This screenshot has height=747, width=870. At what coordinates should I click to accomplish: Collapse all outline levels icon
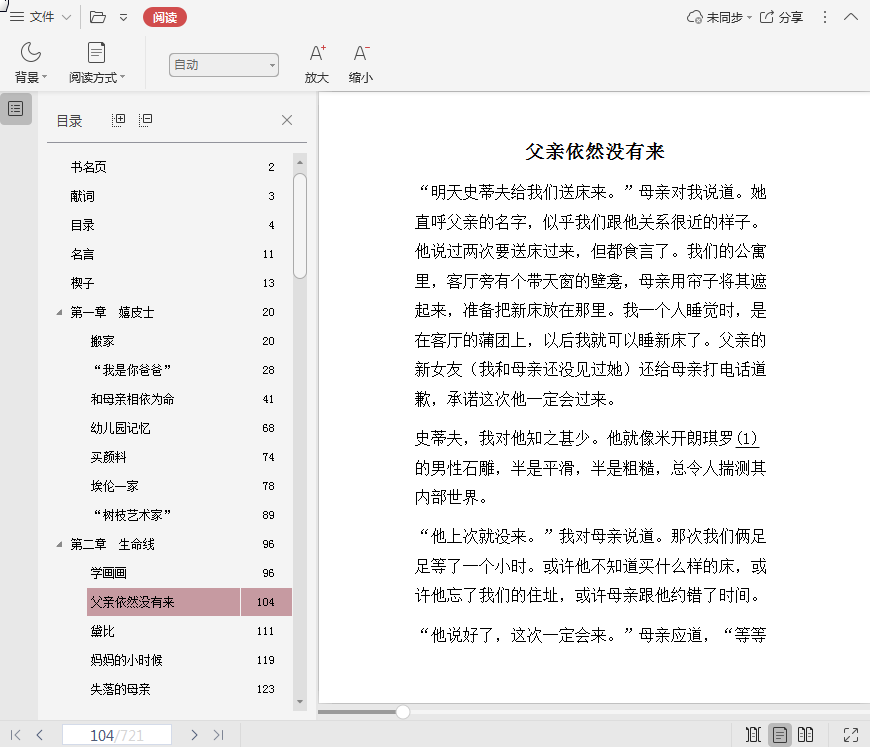click(x=145, y=120)
